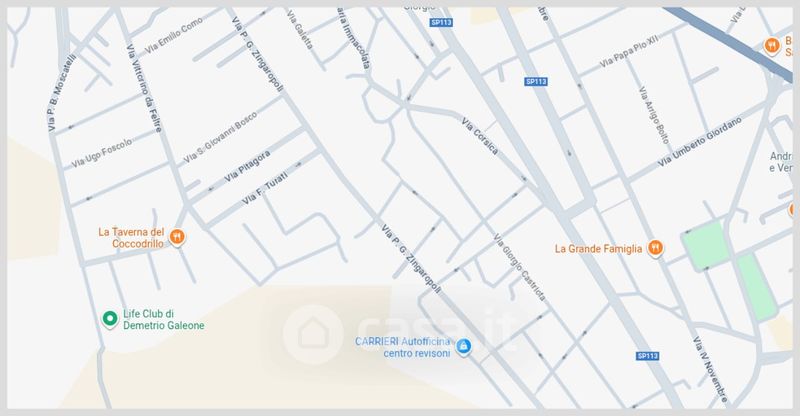Click the Via Ugo Foscolo street label
800x416 pixels.
102,153
